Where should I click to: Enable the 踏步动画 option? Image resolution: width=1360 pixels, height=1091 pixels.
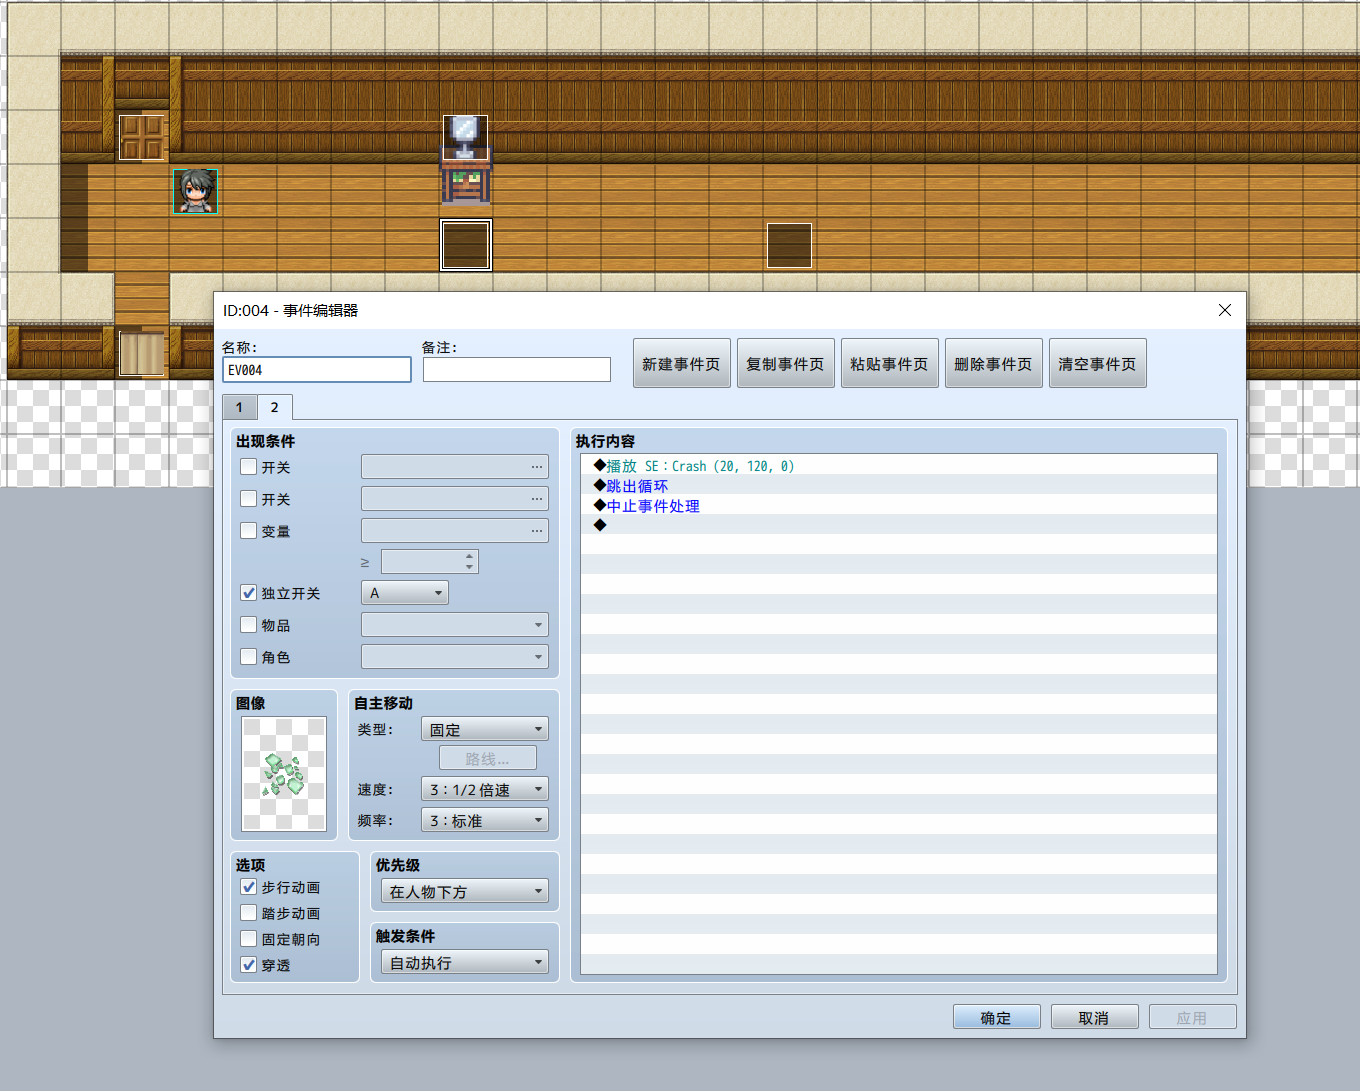click(x=249, y=913)
